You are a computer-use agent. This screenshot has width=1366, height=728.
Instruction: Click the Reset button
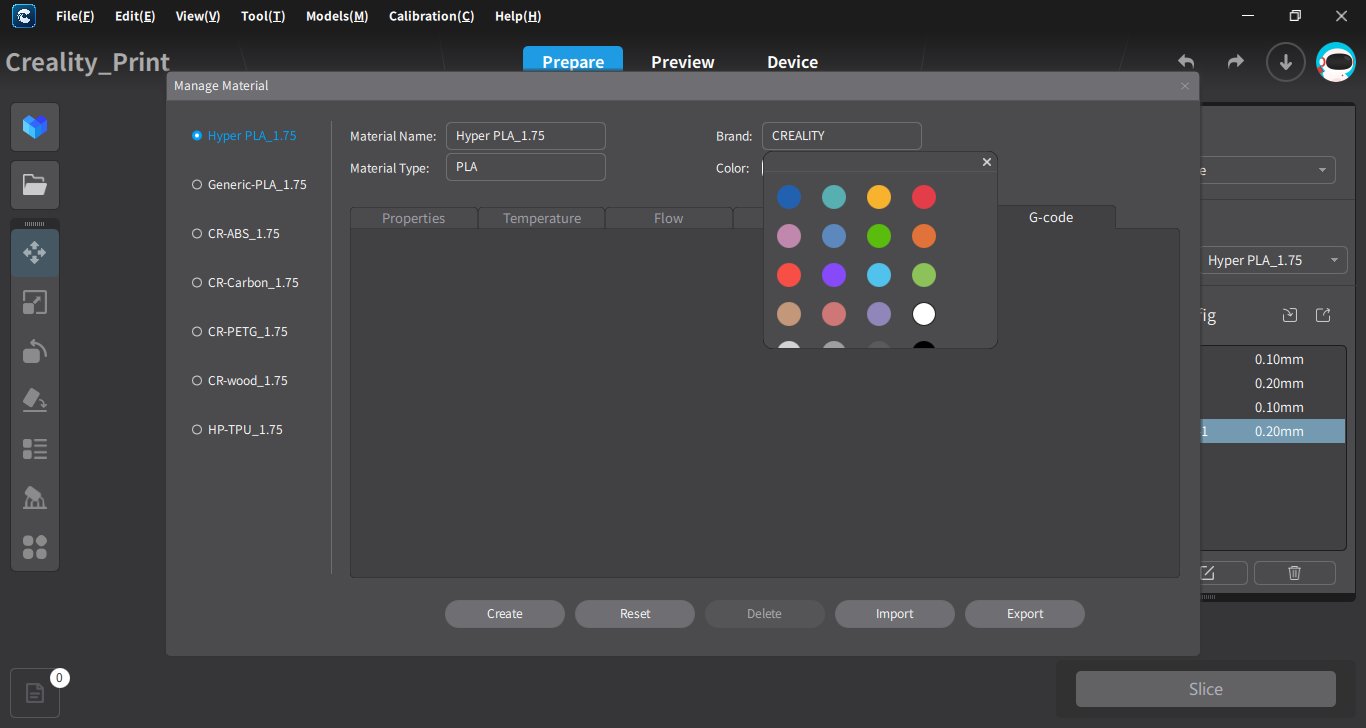(x=635, y=614)
